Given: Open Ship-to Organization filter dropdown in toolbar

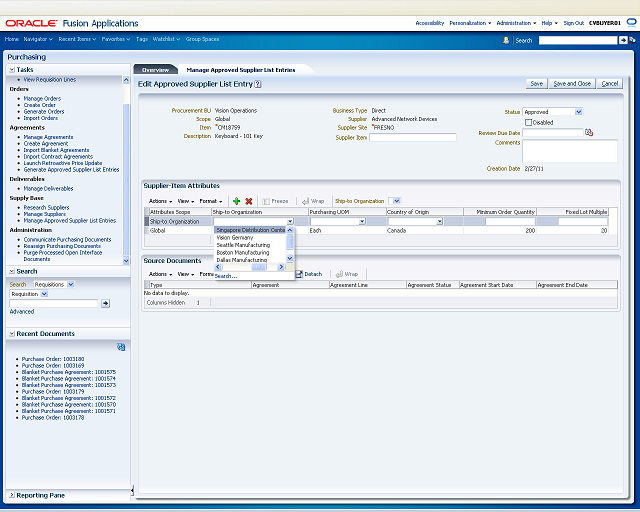Looking at the screenshot, I should point(396,201).
